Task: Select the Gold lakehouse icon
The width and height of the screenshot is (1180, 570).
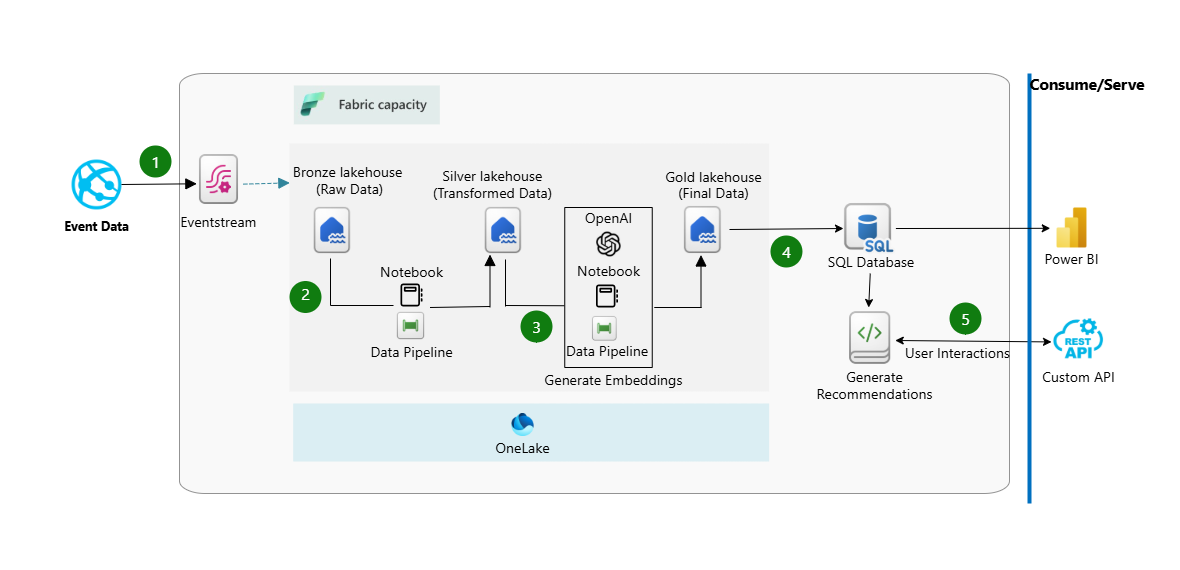Action: [703, 230]
